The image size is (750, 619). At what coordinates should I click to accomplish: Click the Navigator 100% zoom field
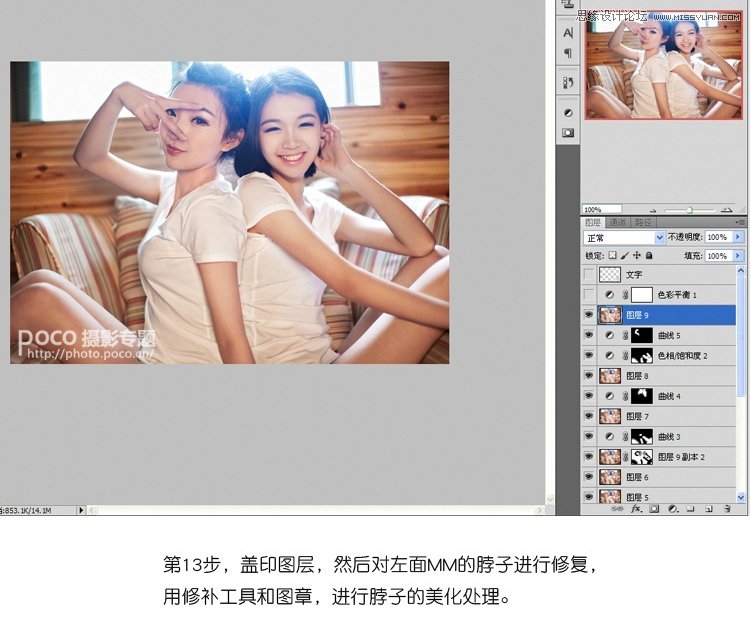(x=602, y=210)
